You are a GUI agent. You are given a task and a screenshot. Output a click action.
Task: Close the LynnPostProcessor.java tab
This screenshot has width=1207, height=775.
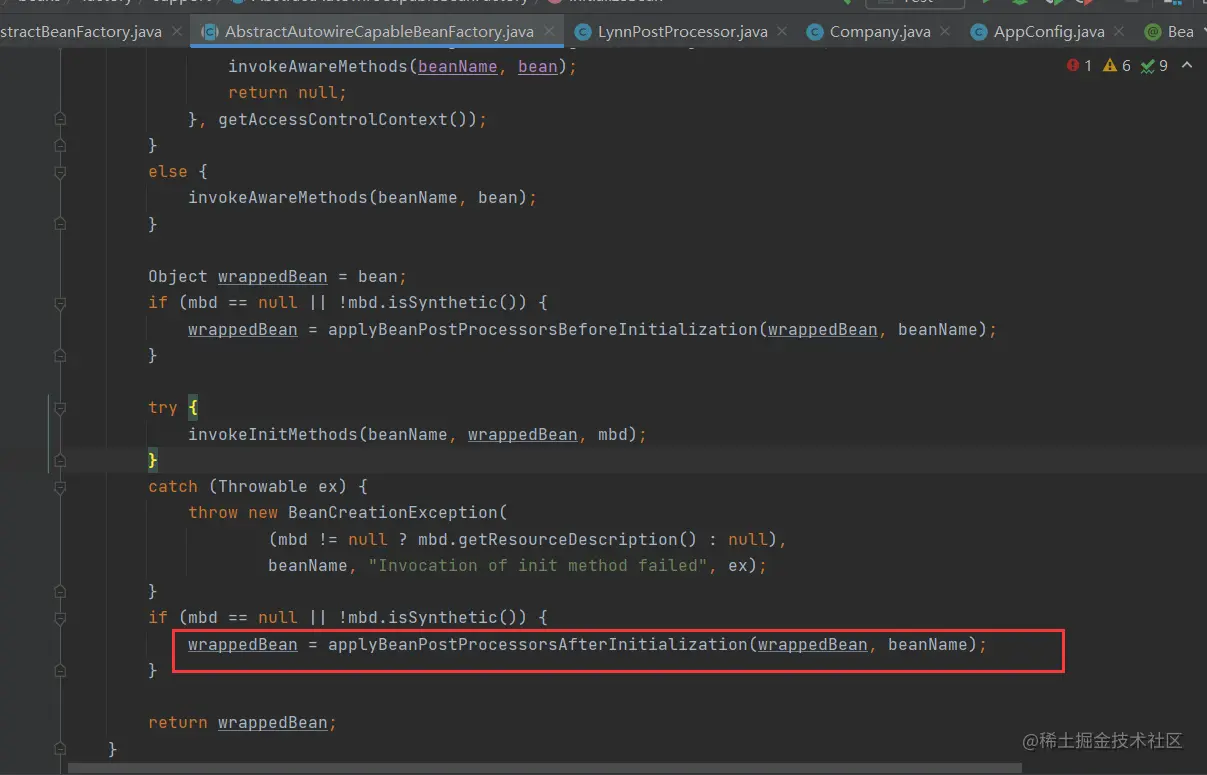[x=783, y=32]
